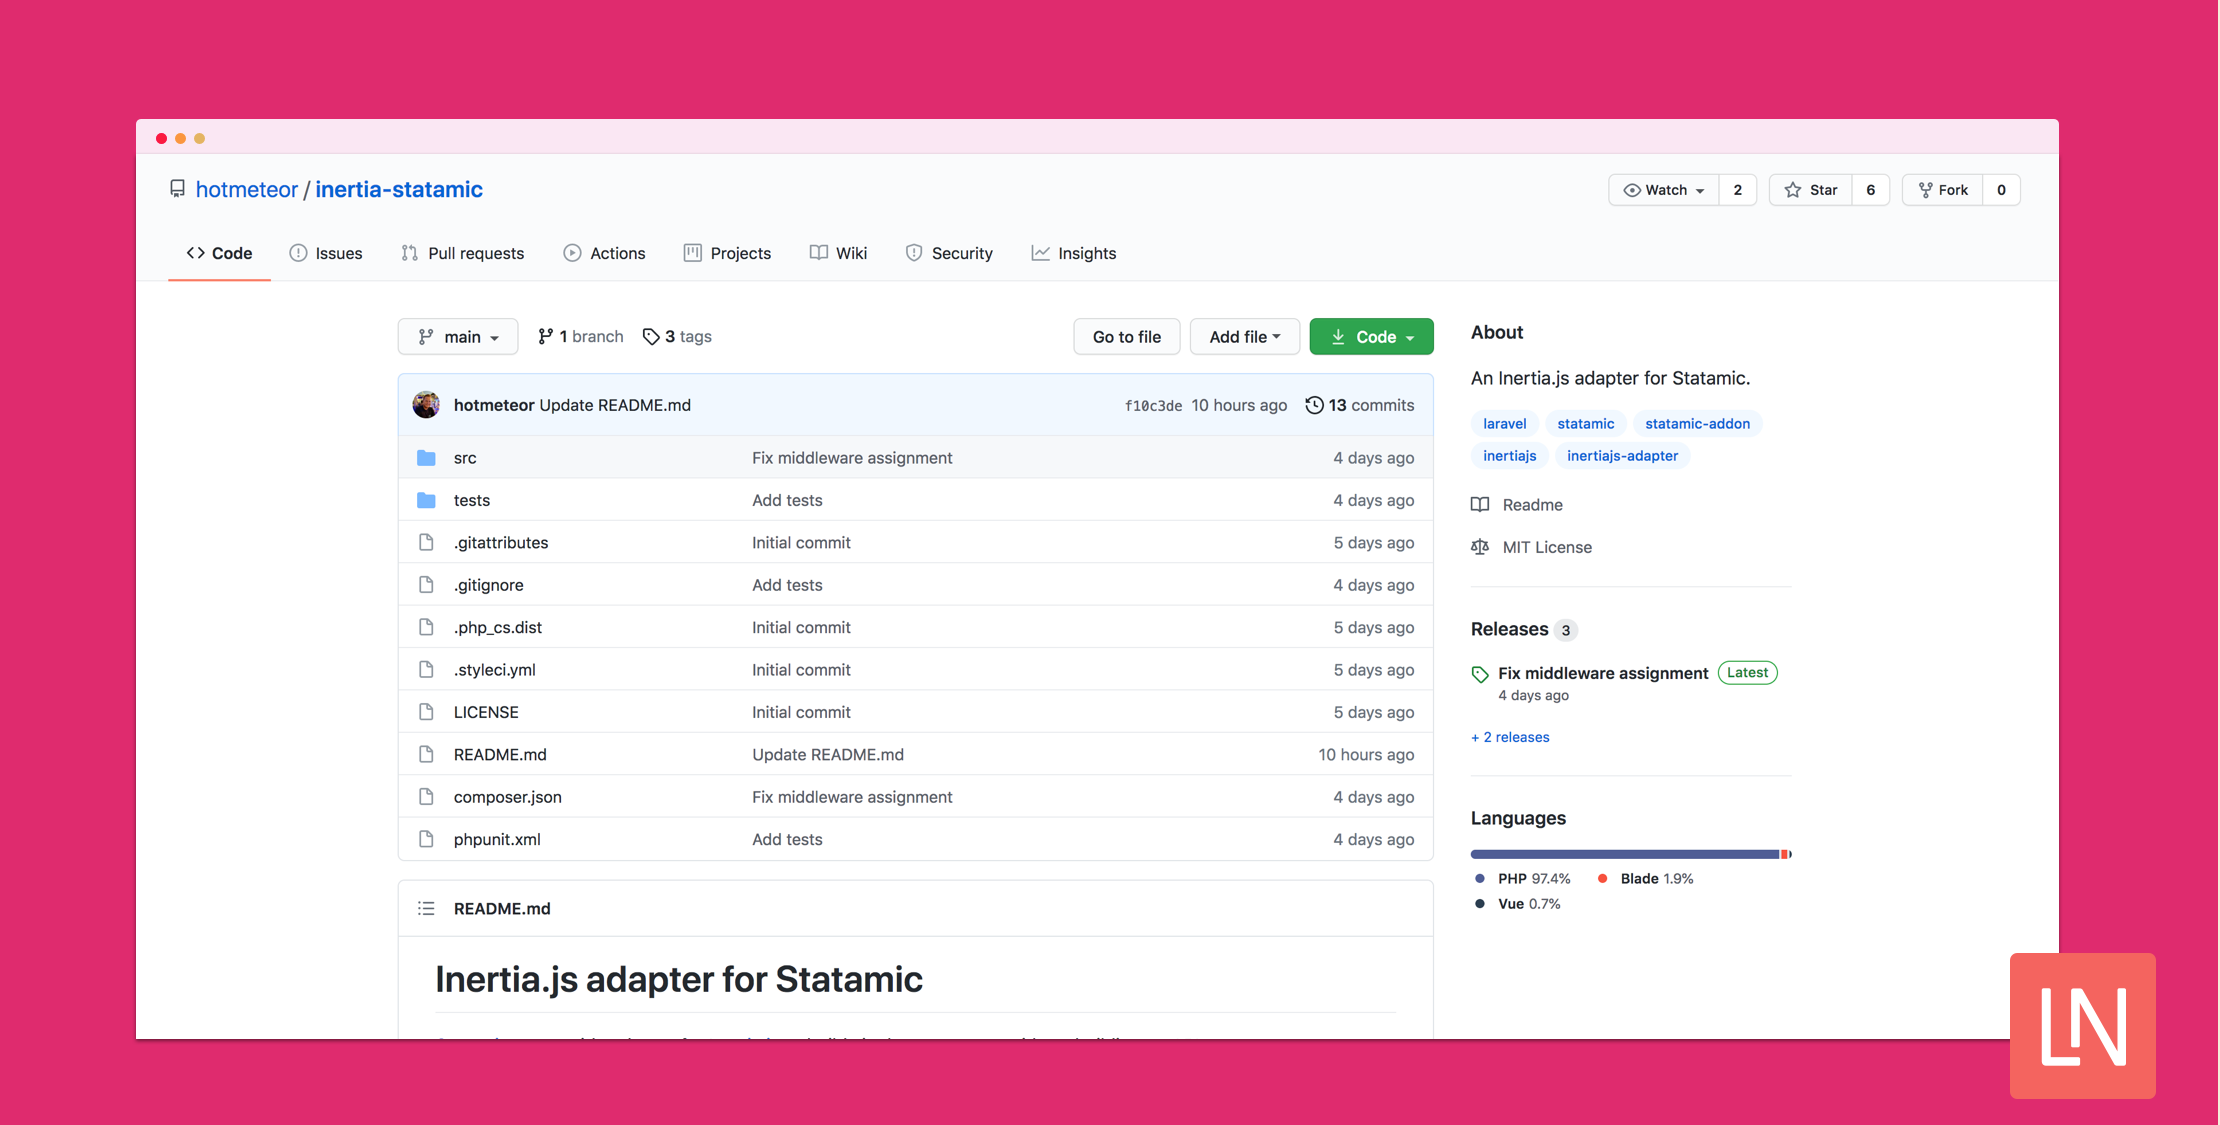The width and height of the screenshot is (2220, 1125).
Task: Click the MIT License link in About
Action: point(1549,547)
